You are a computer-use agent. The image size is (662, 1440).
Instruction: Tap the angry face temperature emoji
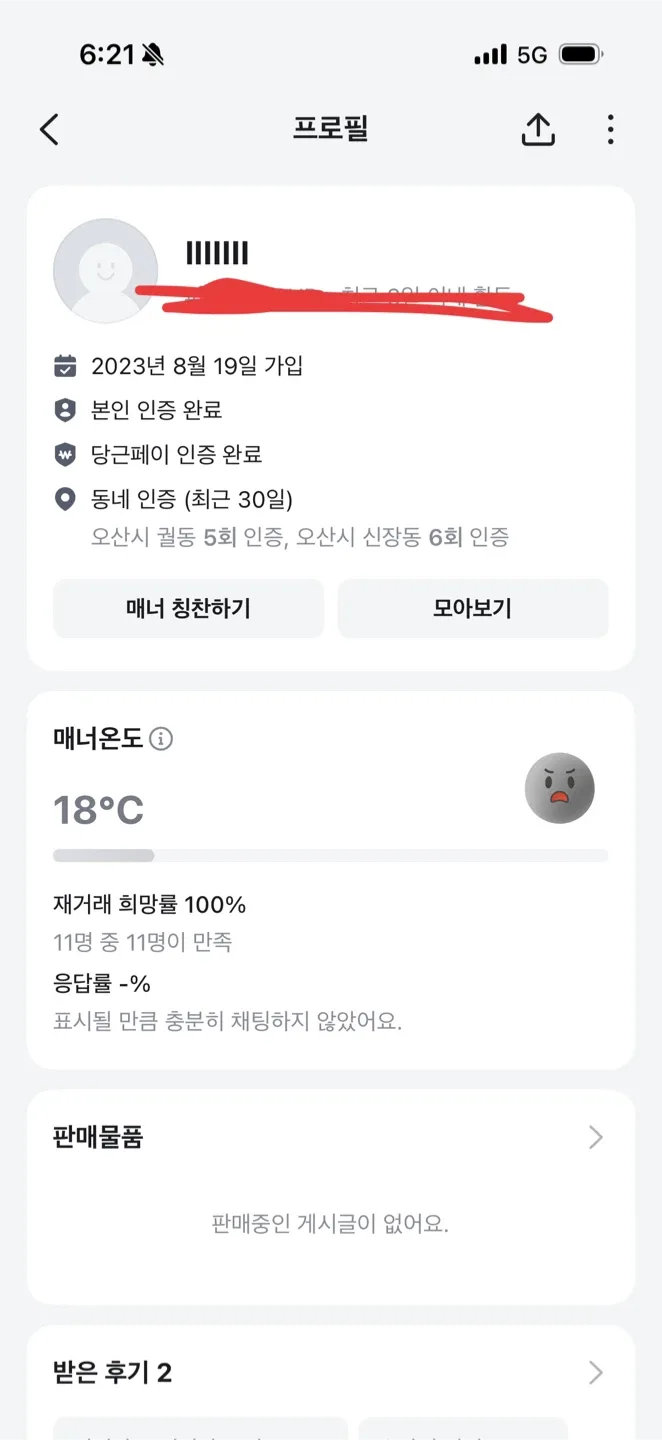point(560,789)
